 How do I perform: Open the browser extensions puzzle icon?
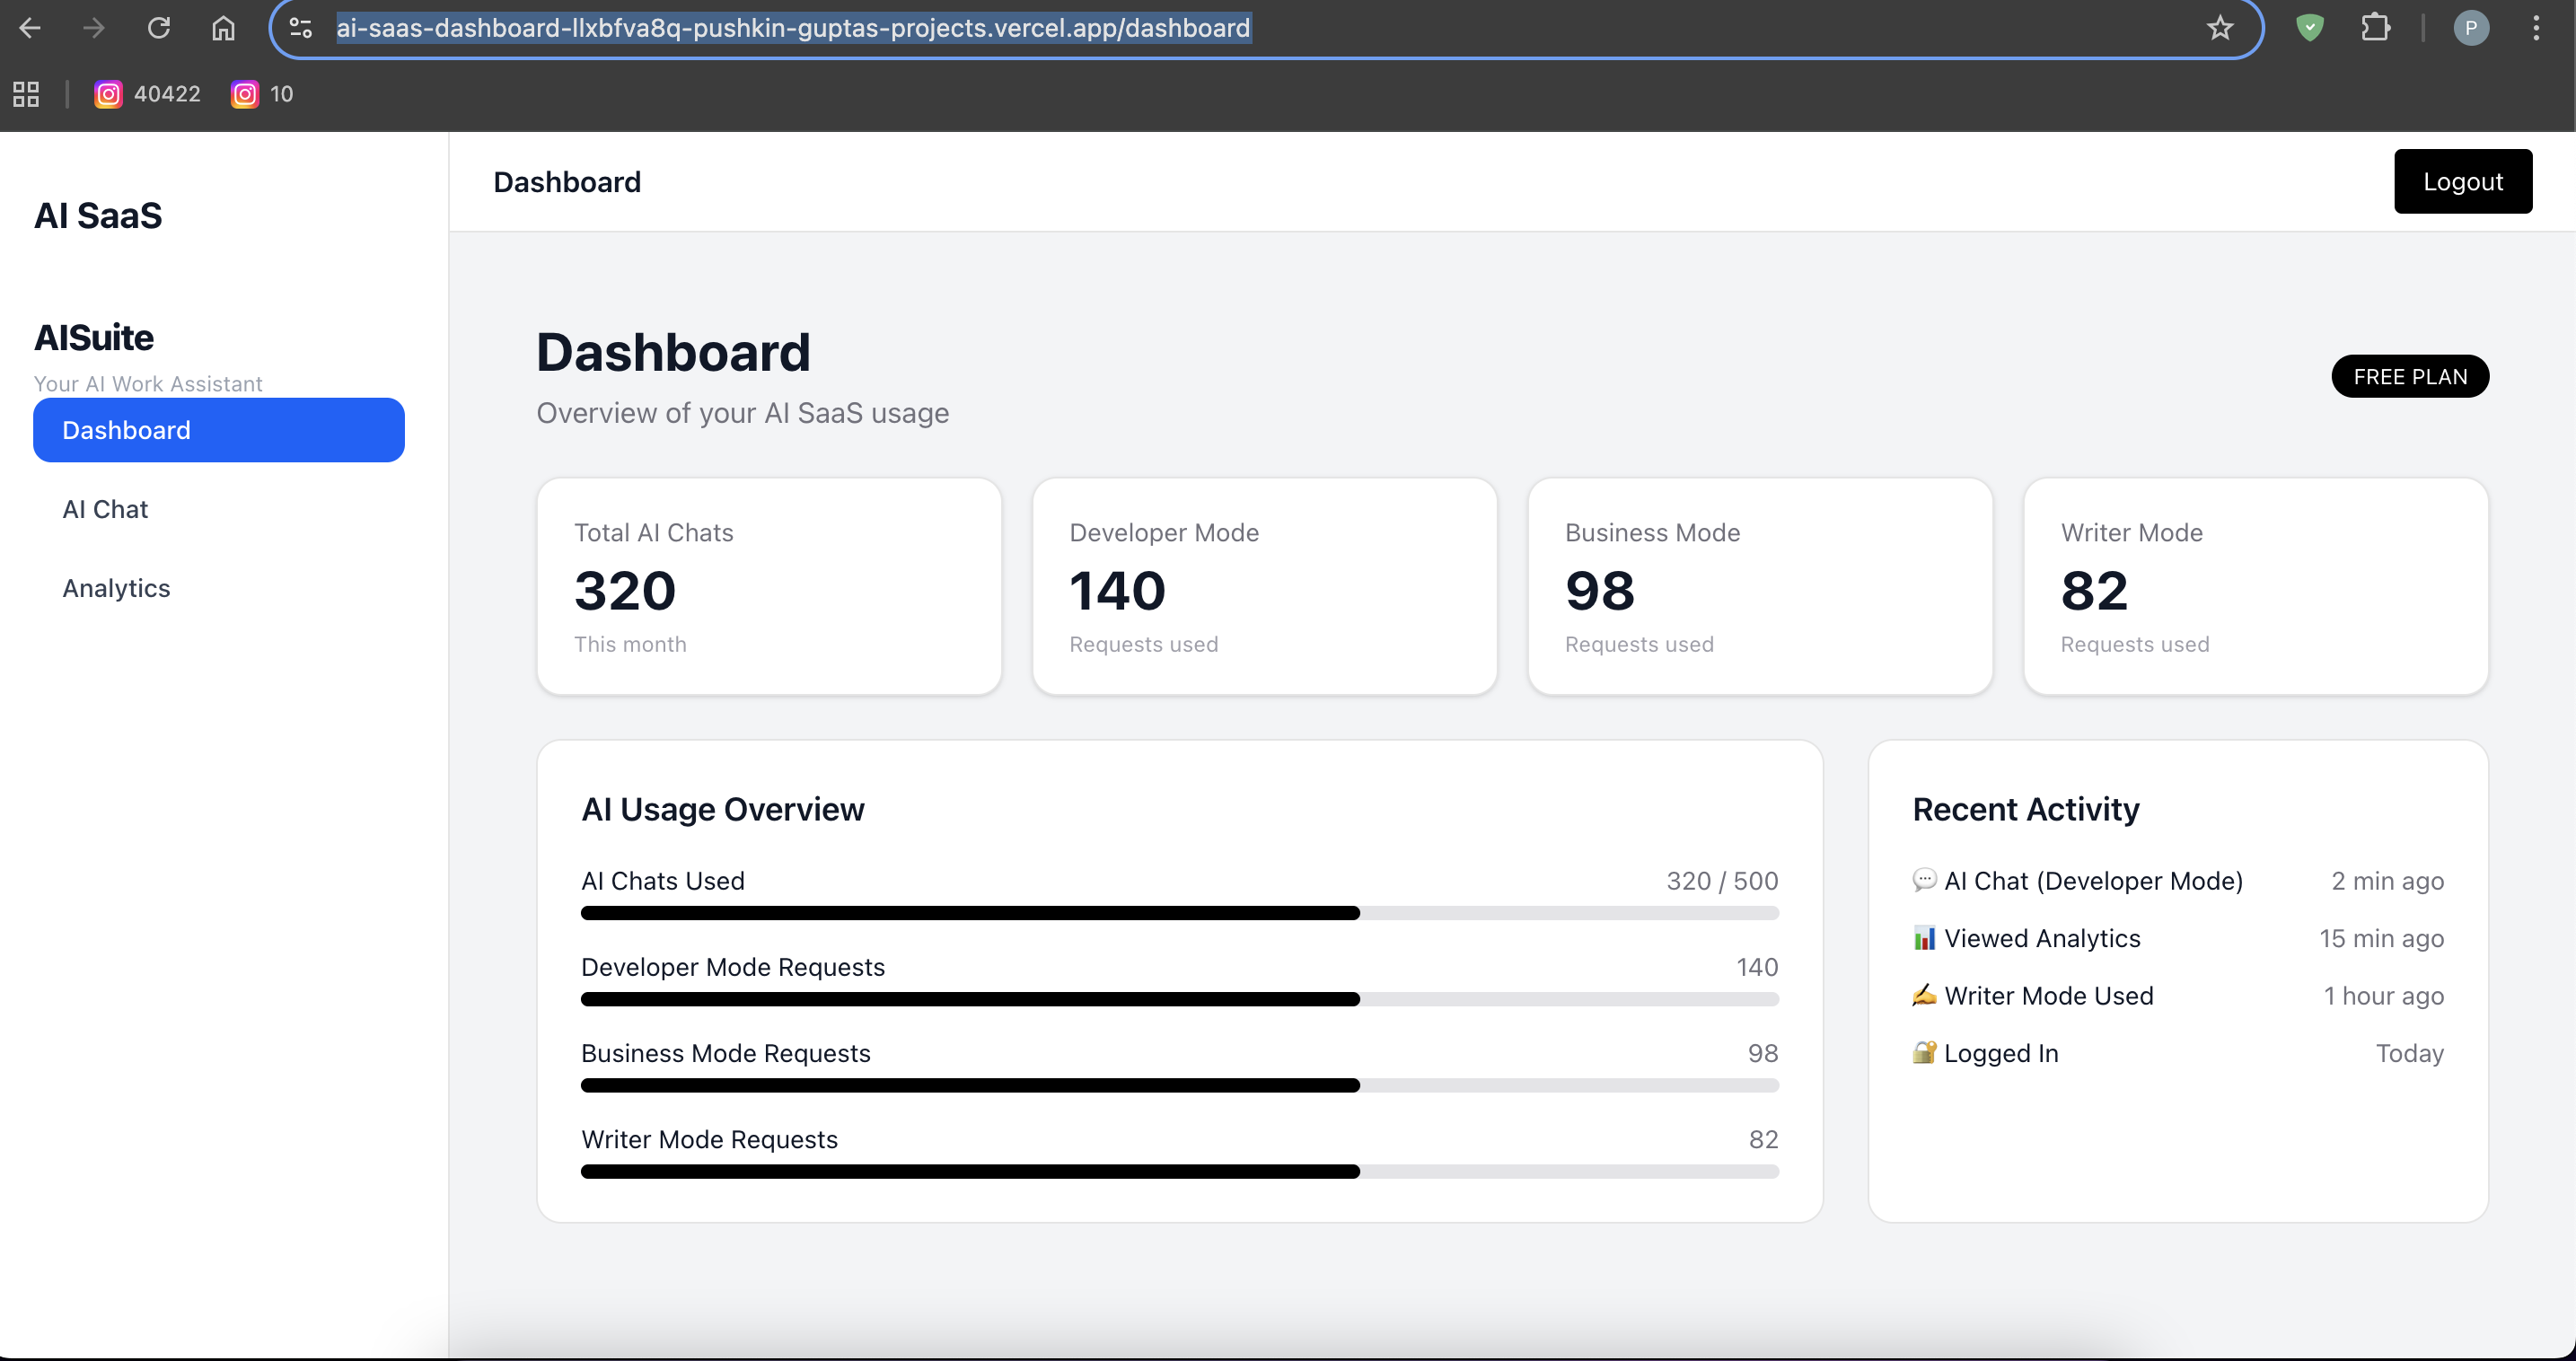(2376, 28)
